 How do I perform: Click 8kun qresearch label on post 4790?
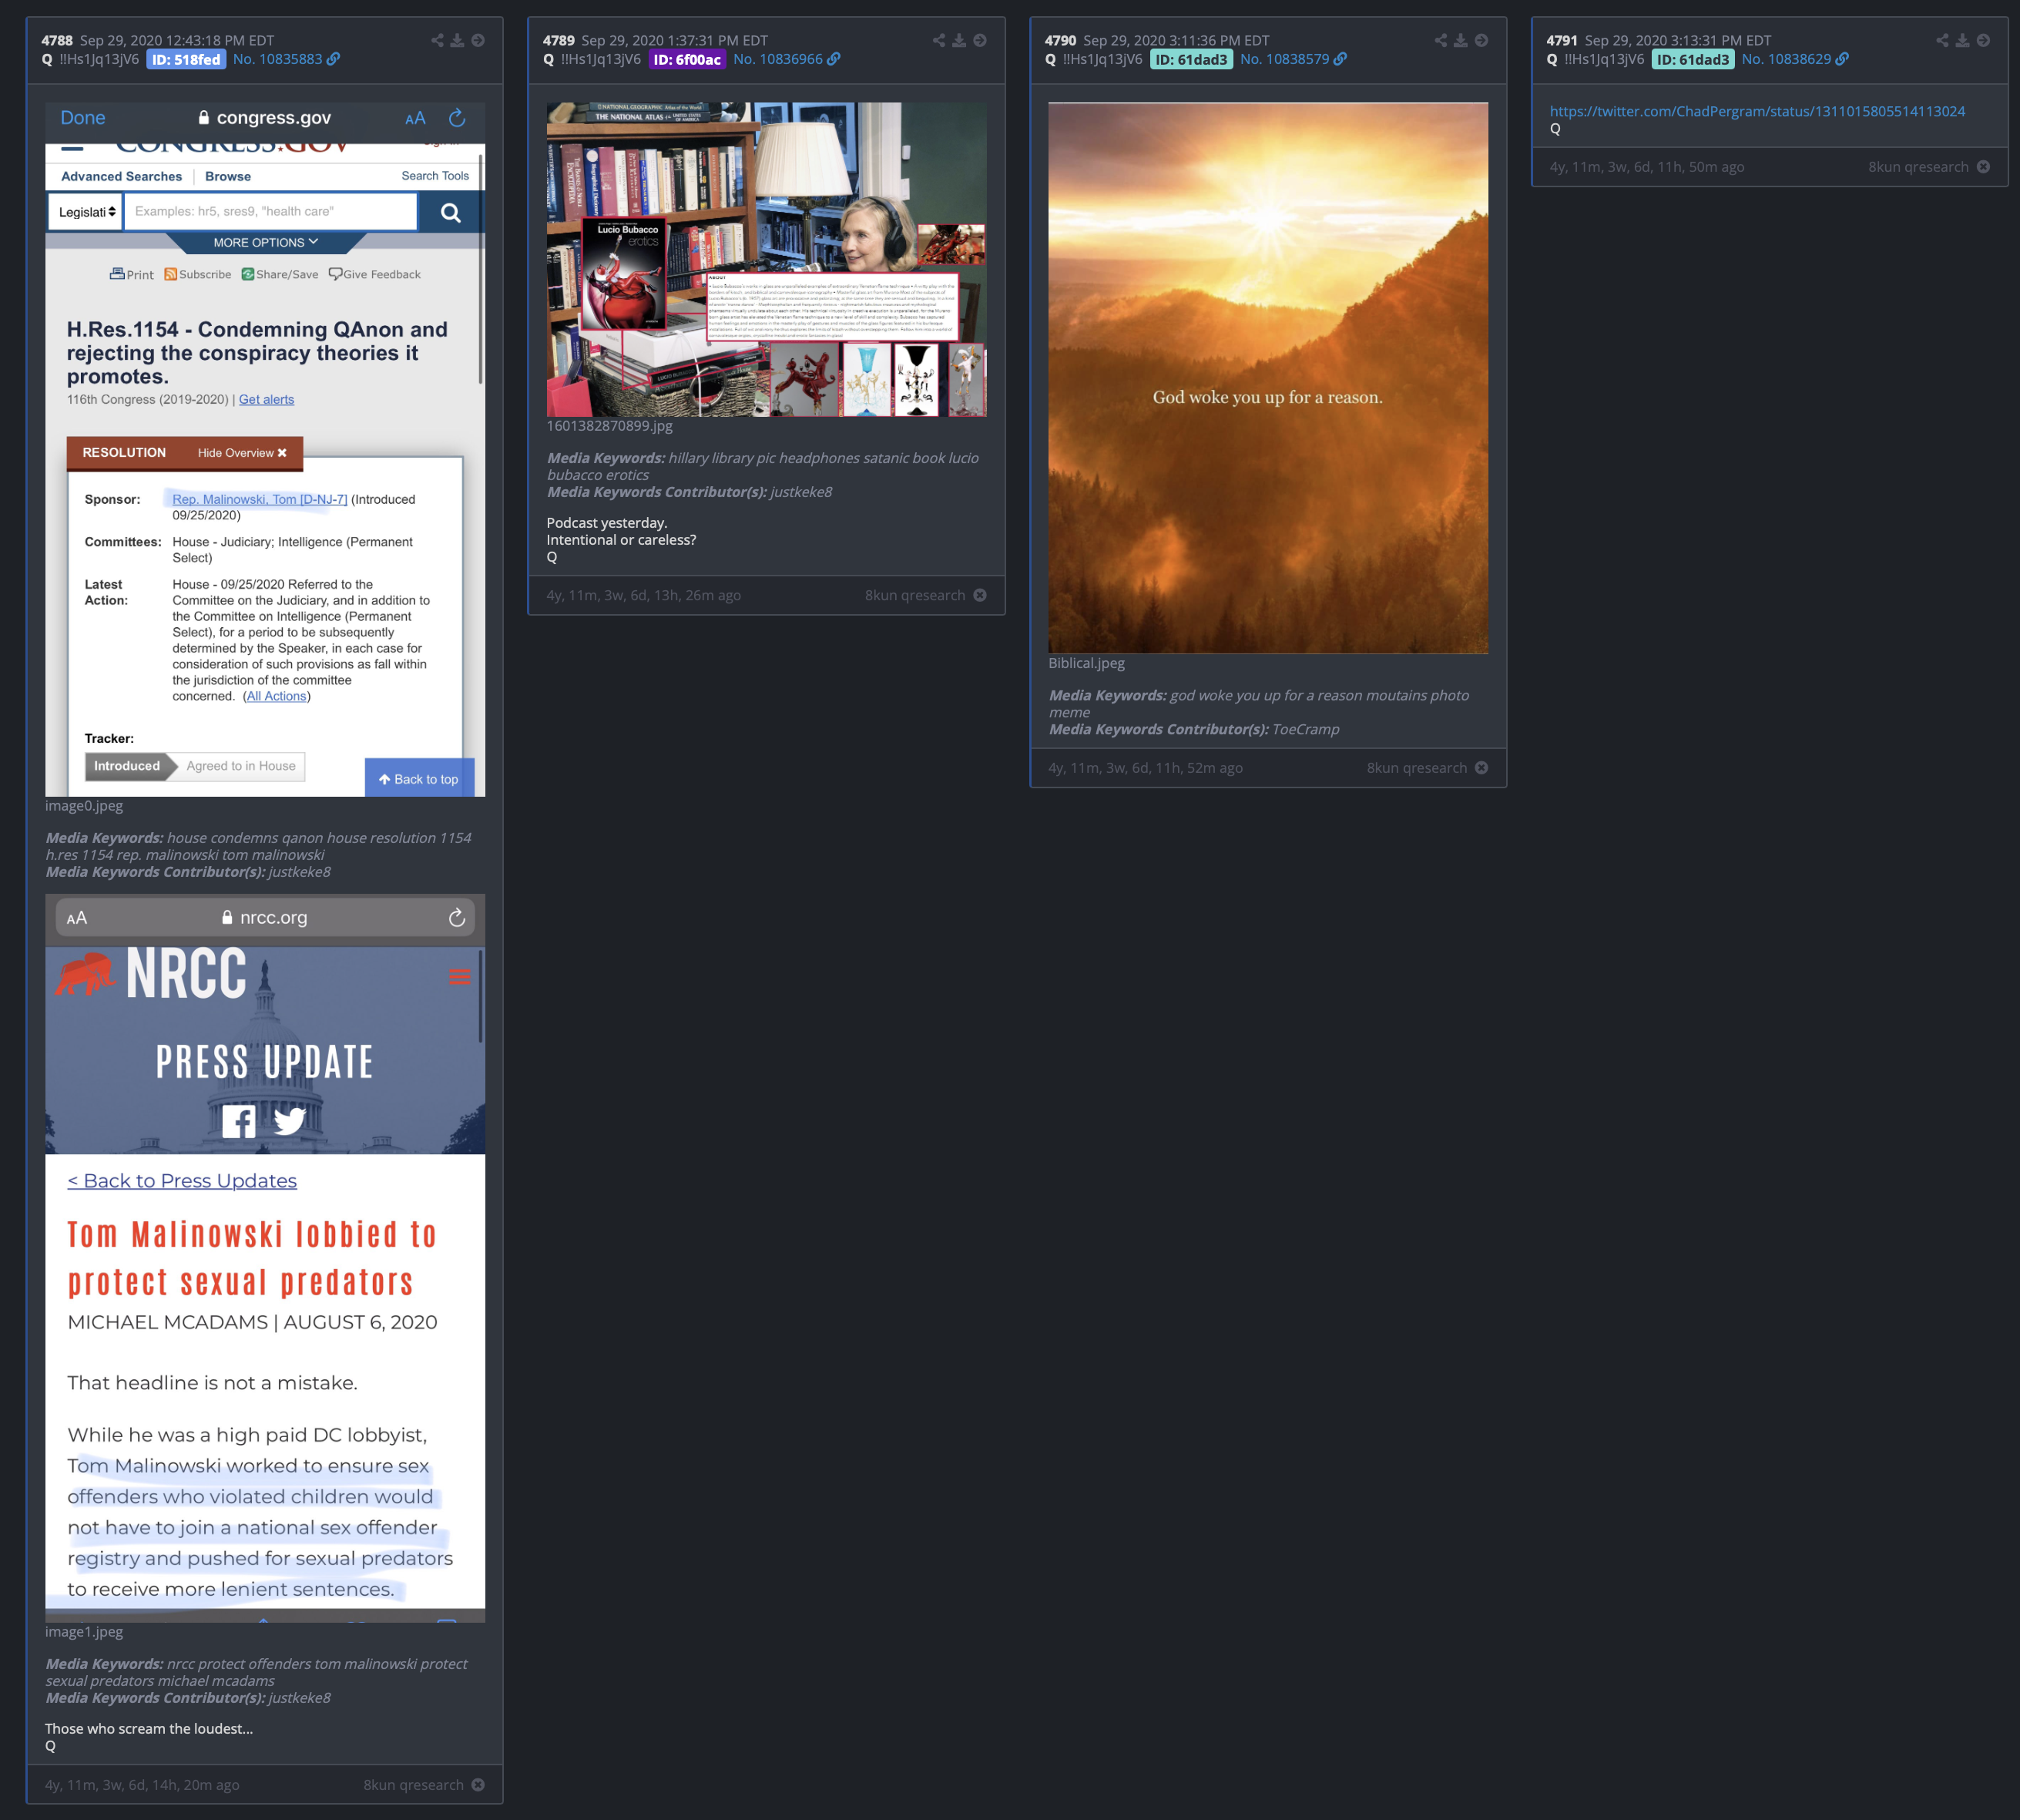tap(1416, 768)
